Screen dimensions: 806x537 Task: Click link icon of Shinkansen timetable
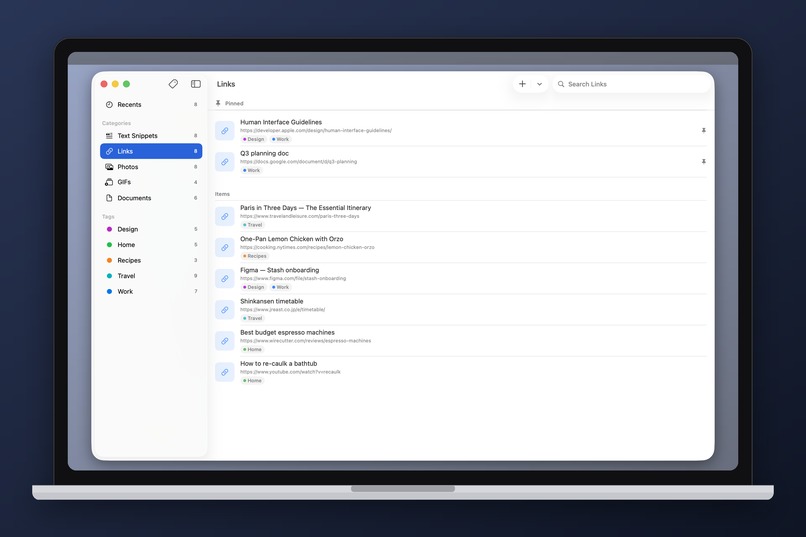click(x=225, y=310)
